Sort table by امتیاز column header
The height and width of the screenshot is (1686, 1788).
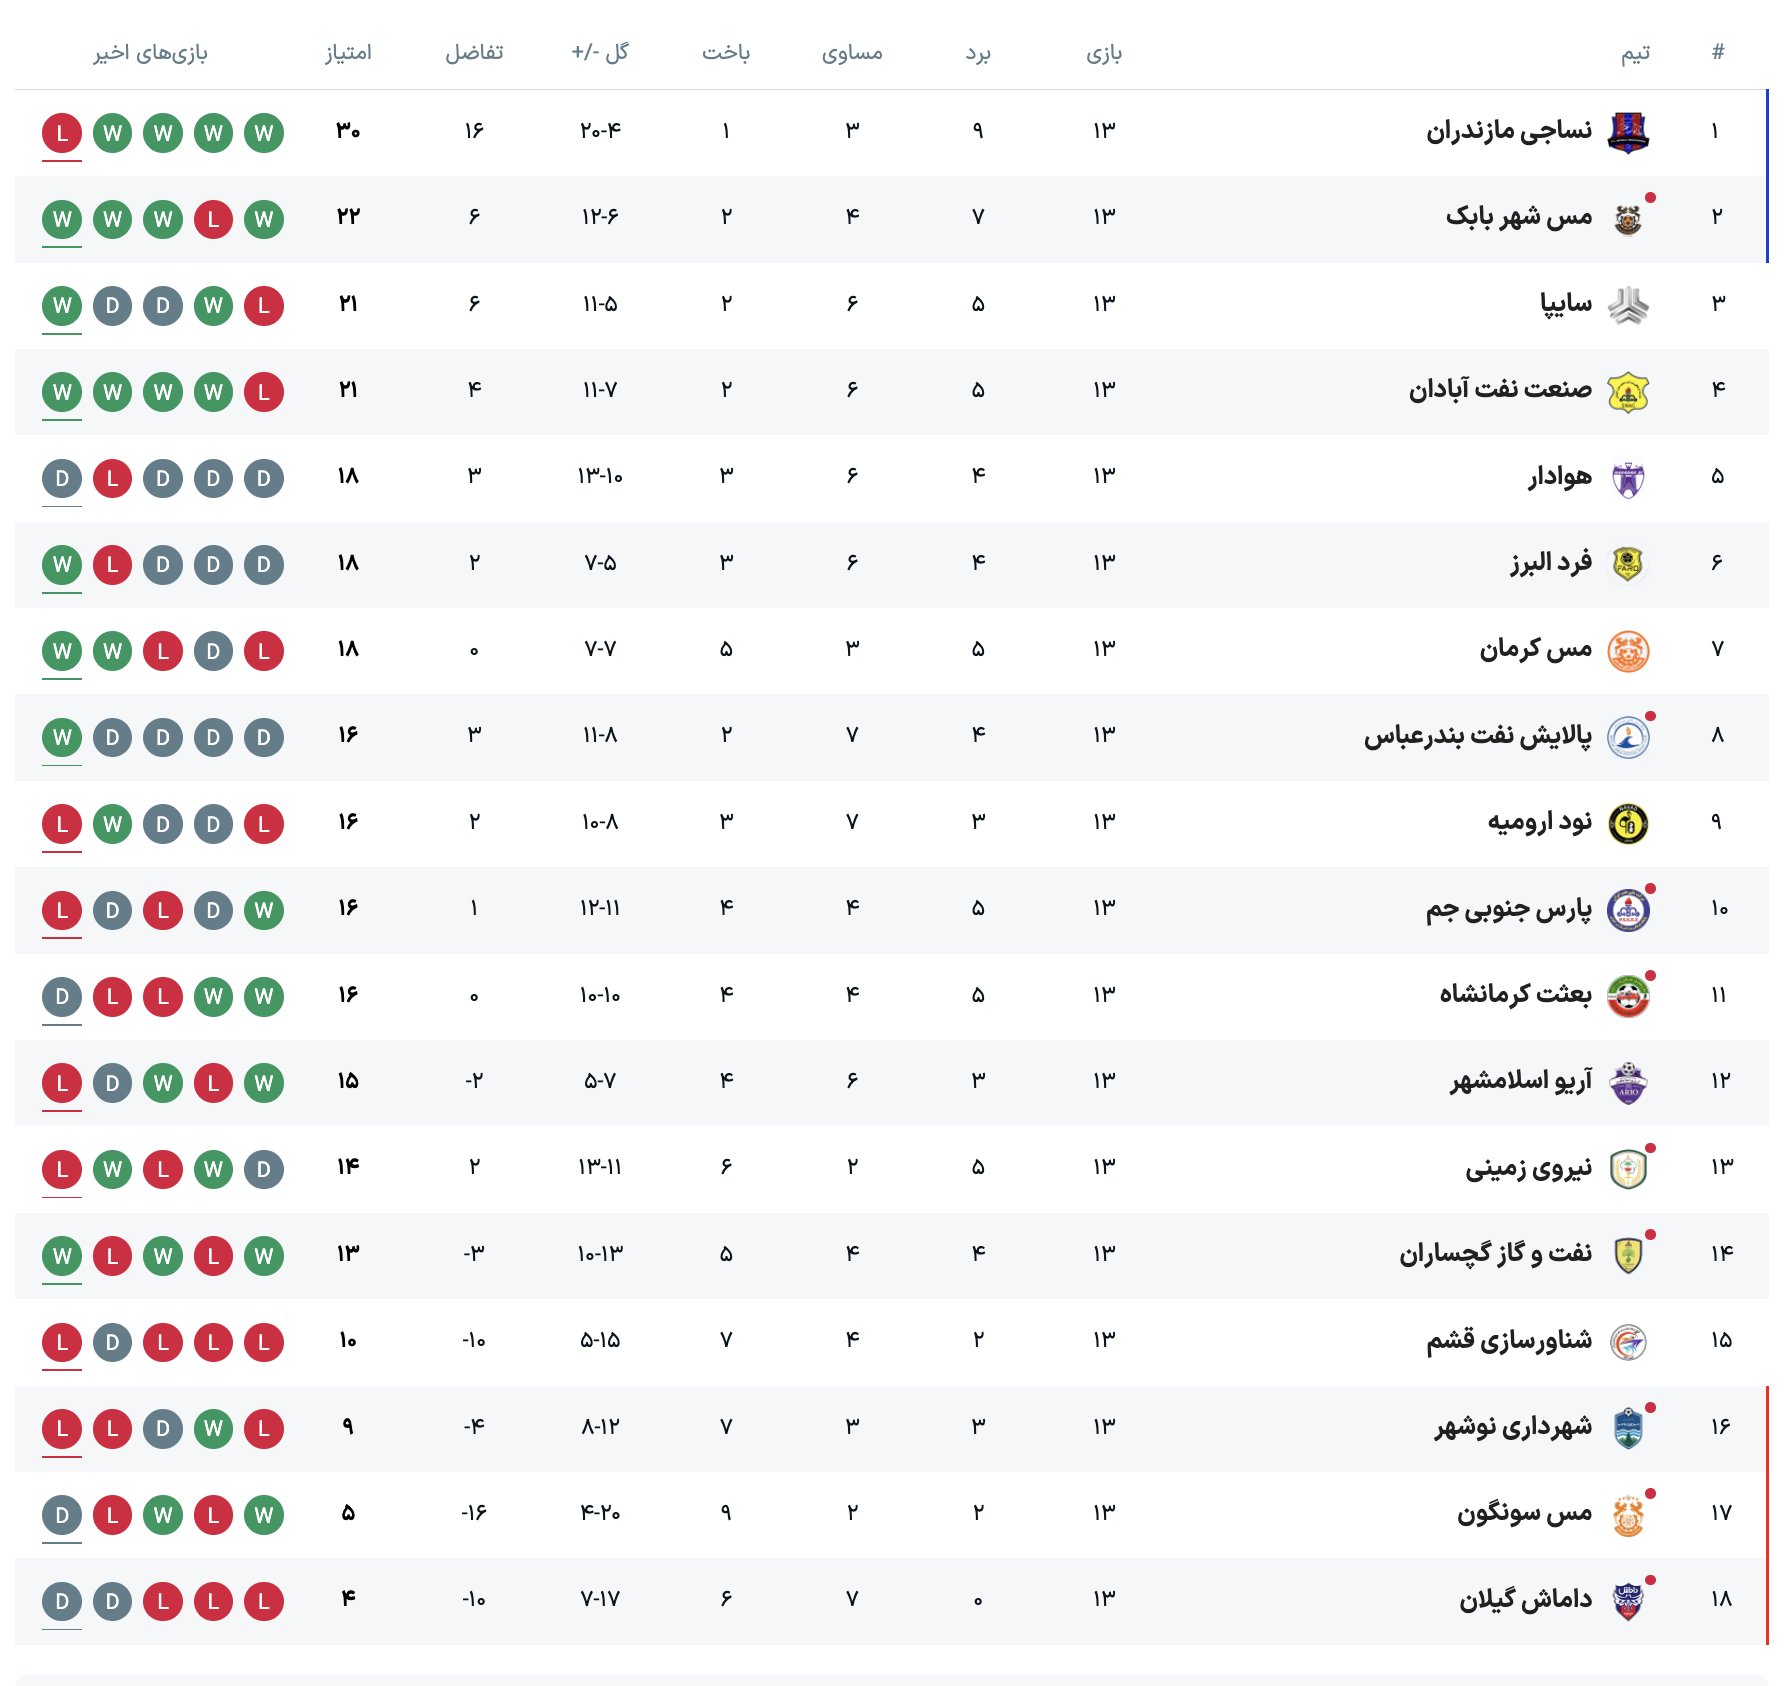348,53
